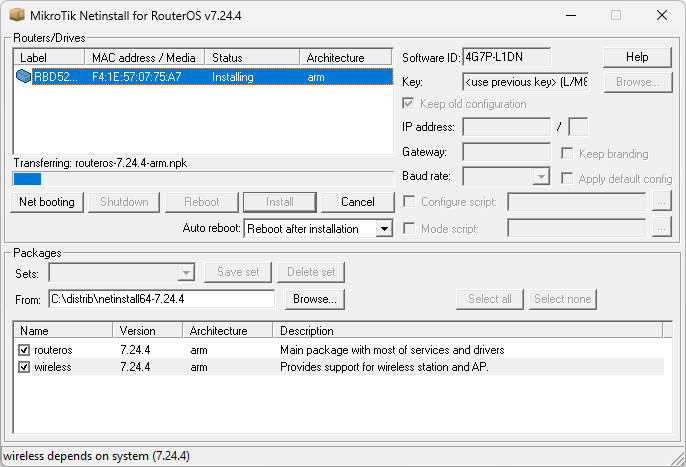
Task: Click the Save set button
Action: point(238,272)
